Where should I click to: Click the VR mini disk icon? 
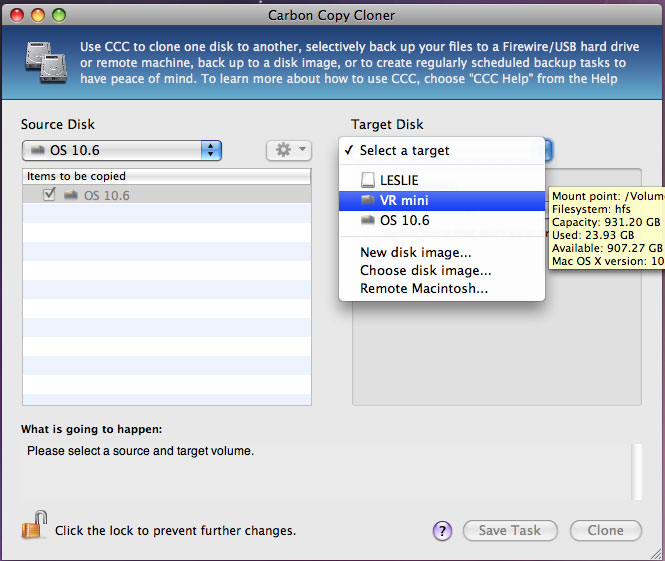(368, 200)
